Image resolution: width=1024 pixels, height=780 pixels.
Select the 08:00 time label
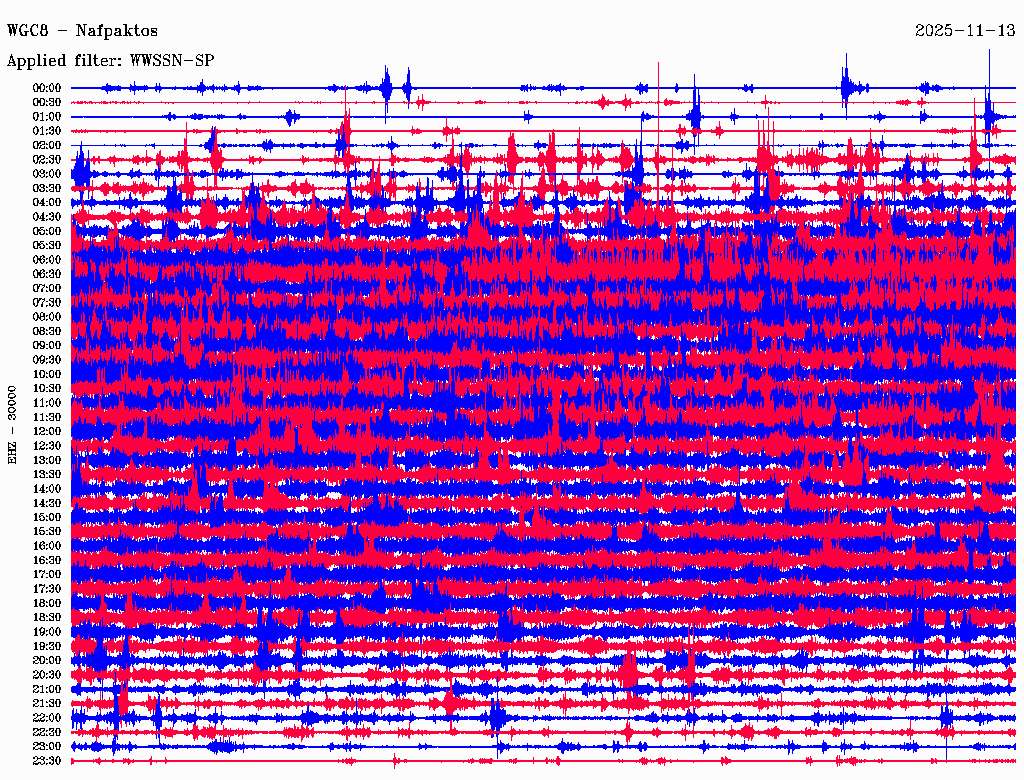tap(47, 317)
